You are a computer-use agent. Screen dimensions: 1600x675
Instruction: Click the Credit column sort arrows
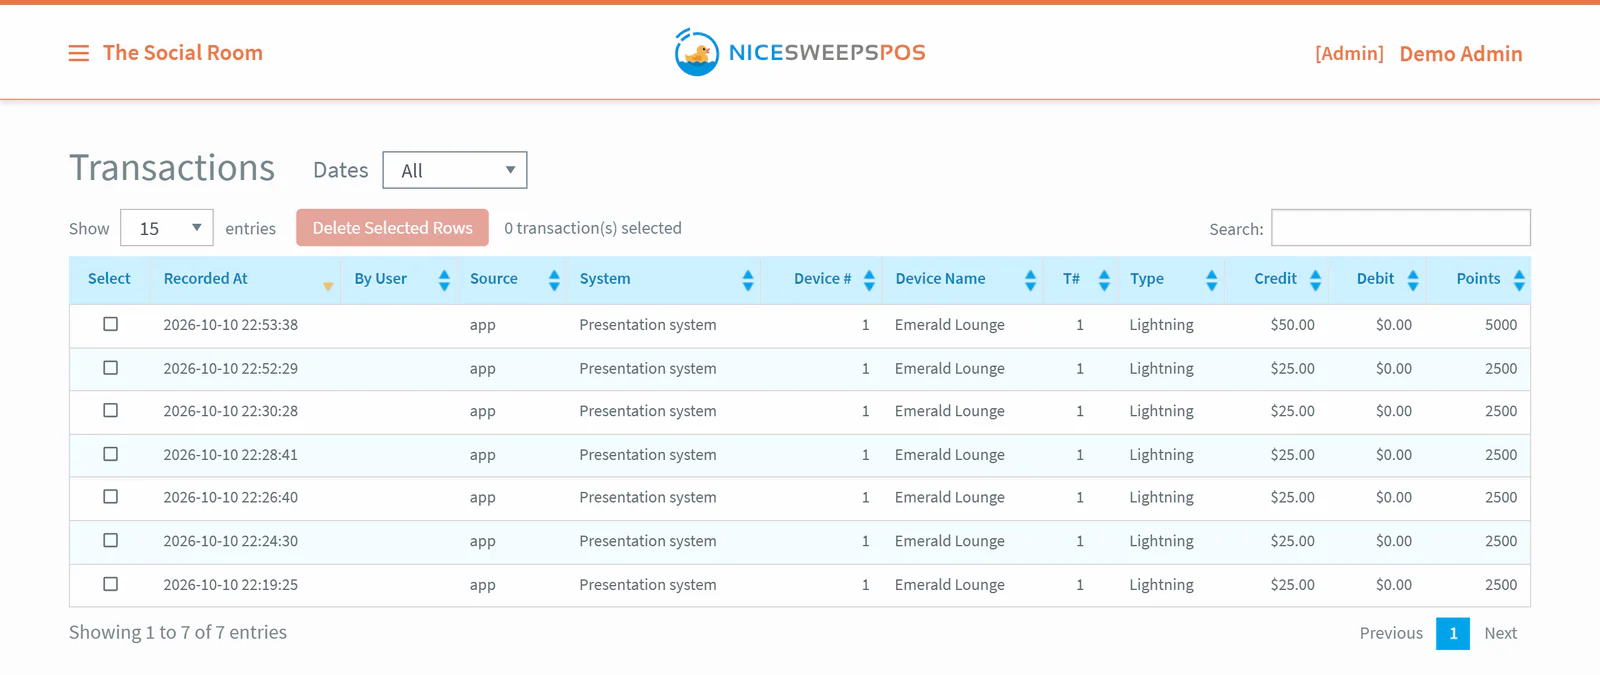(x=1315, y=280)
